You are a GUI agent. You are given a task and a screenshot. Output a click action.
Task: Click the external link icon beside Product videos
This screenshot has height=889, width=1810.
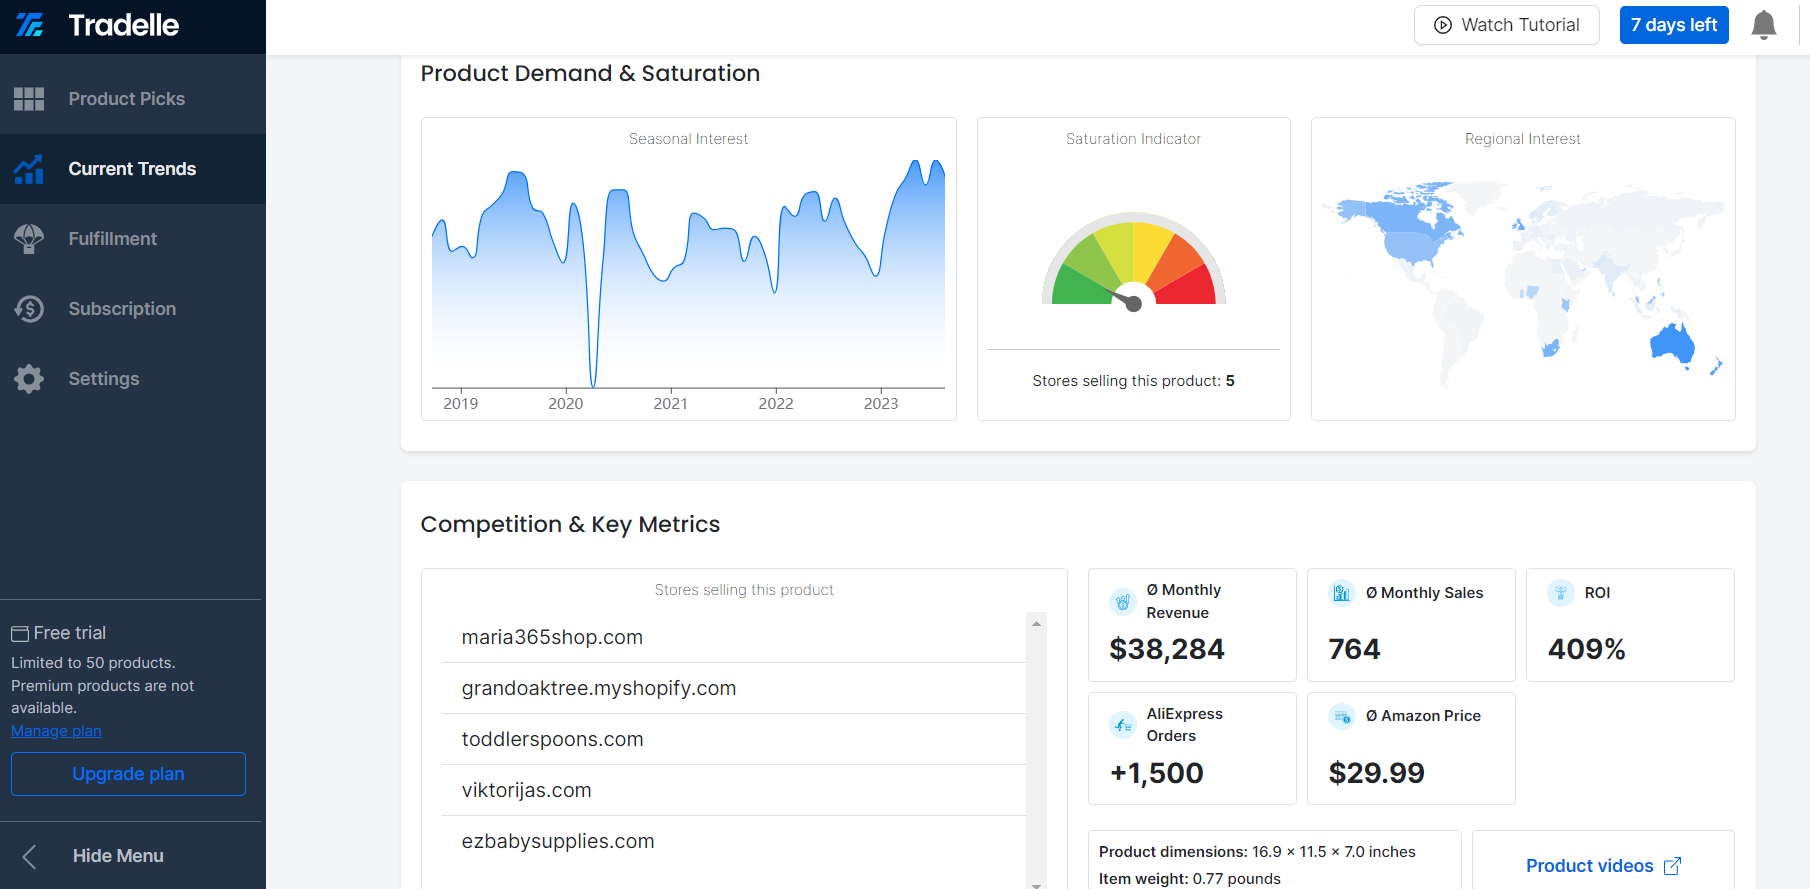pos(1672,866)
